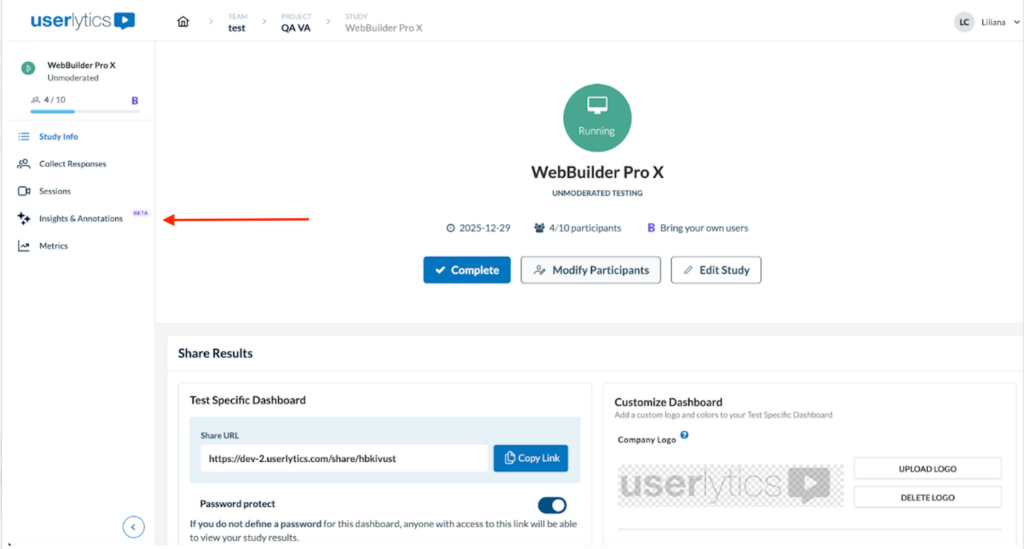
Task: Click the green Running monitor status icon
Action: [597, 117]
